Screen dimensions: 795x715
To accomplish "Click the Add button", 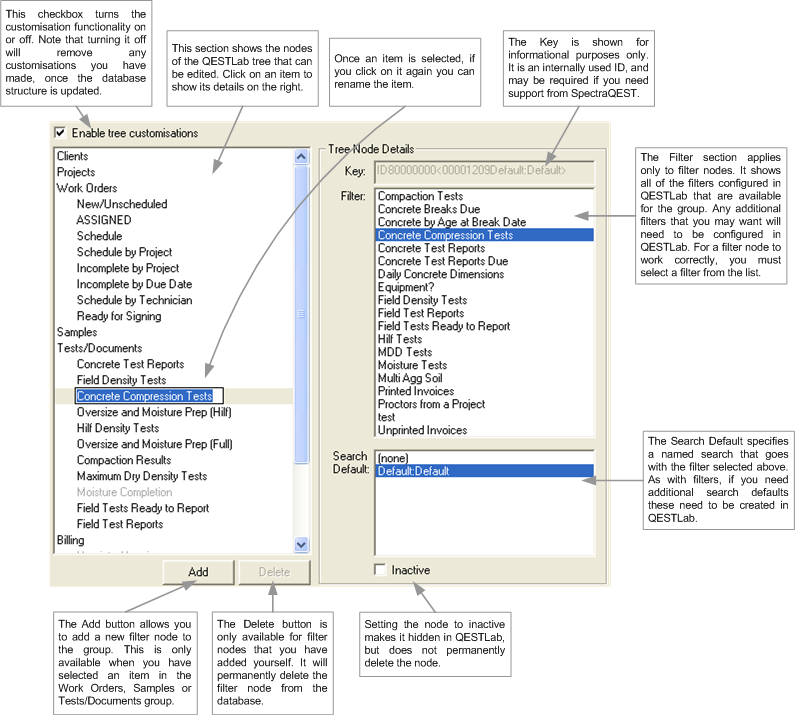I will tap(198, 572).
